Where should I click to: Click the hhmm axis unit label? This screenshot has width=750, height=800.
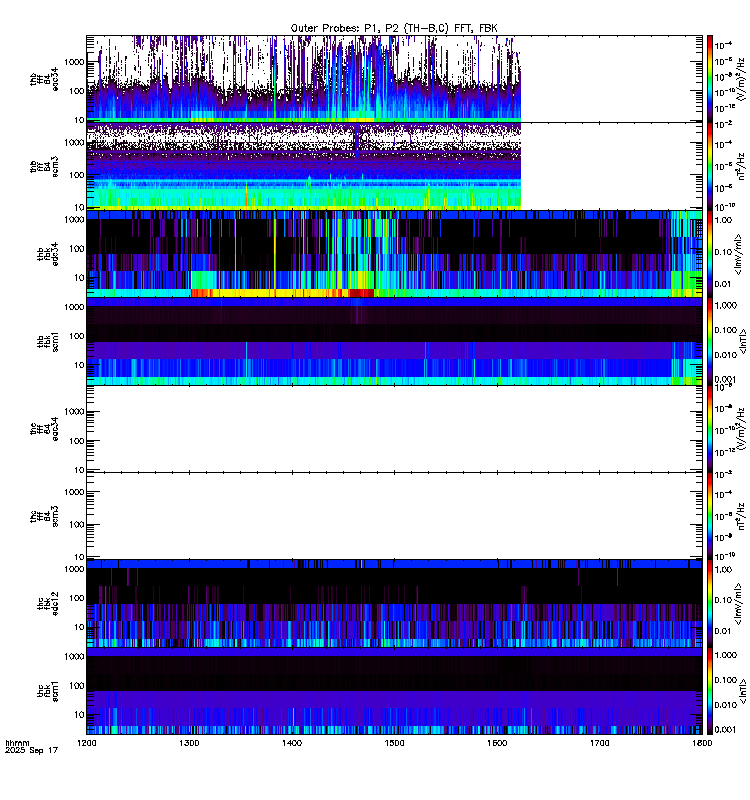pyautogui.click(x=17, y=743)
